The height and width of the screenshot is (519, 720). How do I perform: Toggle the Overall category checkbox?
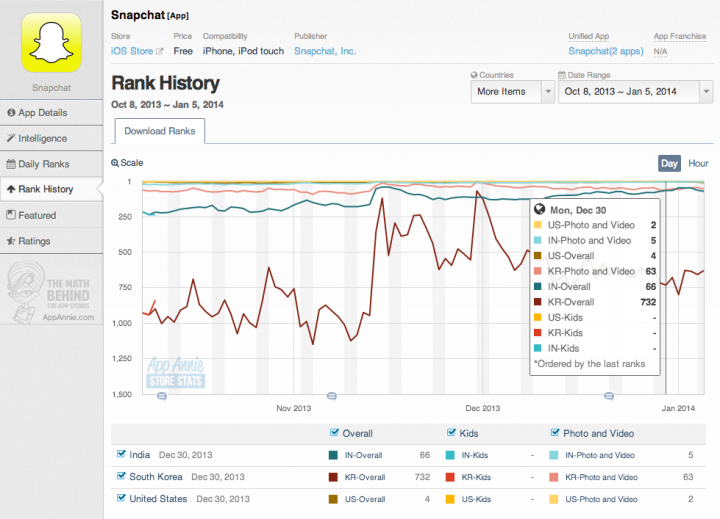334,433
